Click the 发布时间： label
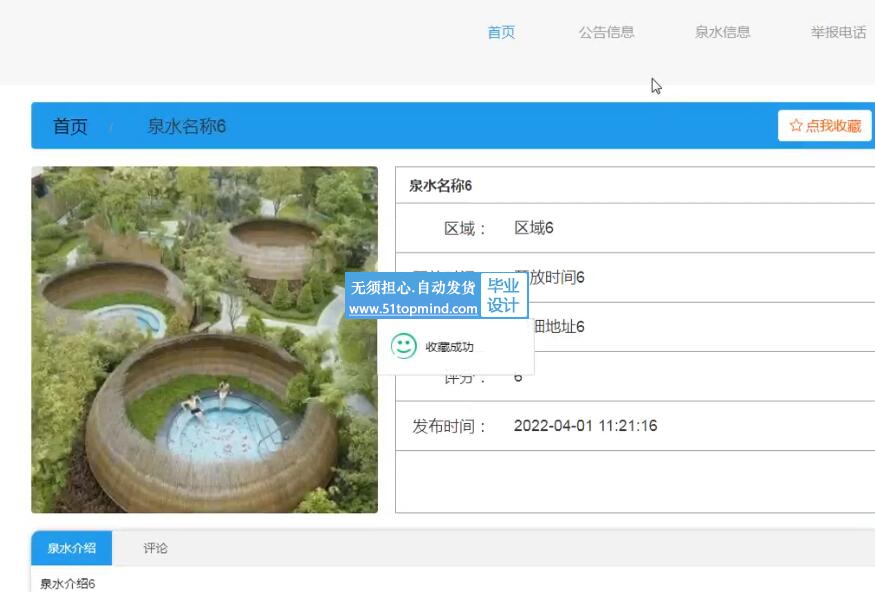 (x=449, y=426)
